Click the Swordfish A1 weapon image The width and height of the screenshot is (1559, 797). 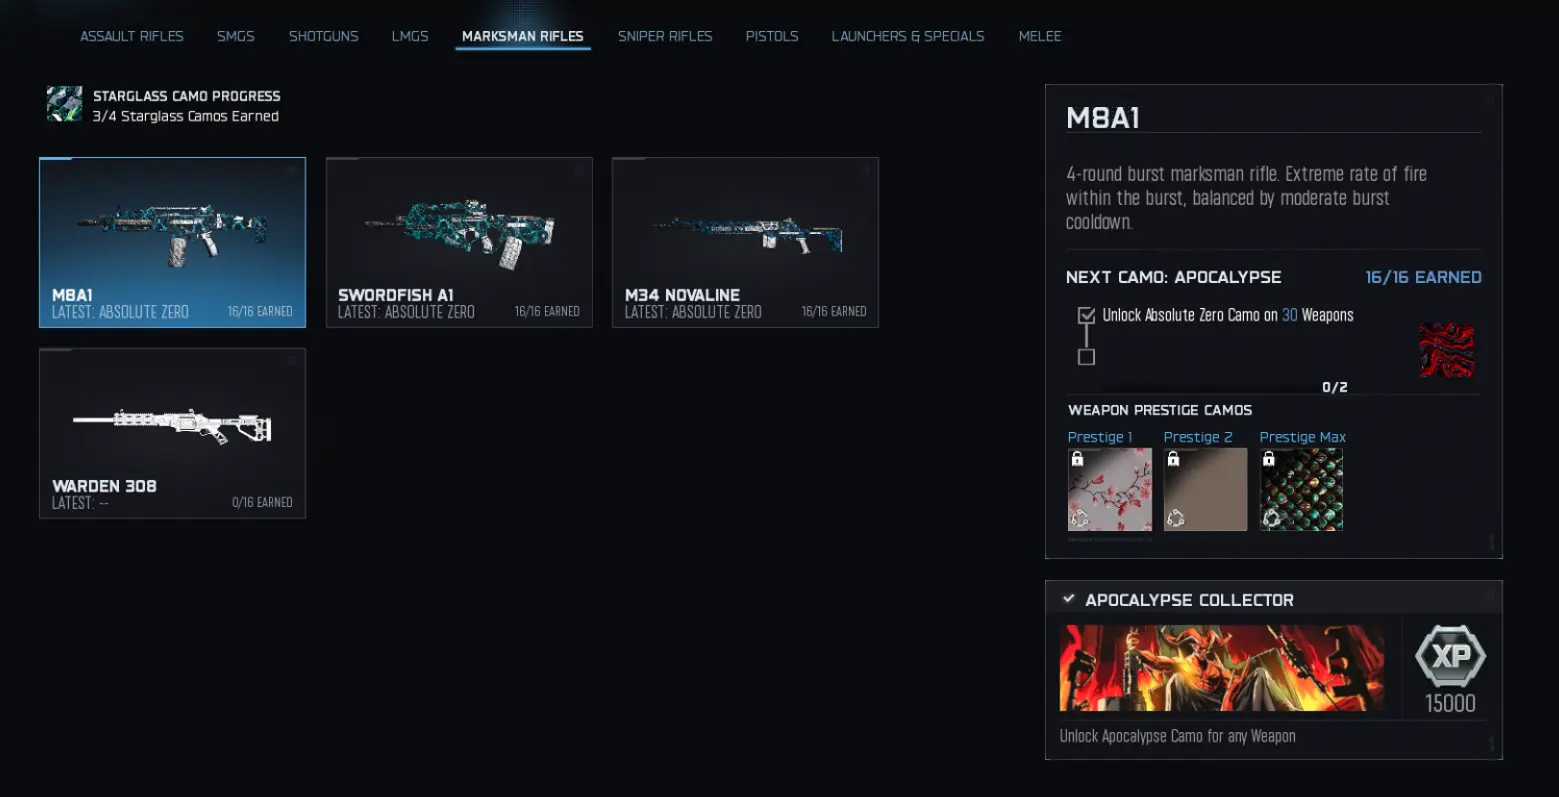(460, 233)
